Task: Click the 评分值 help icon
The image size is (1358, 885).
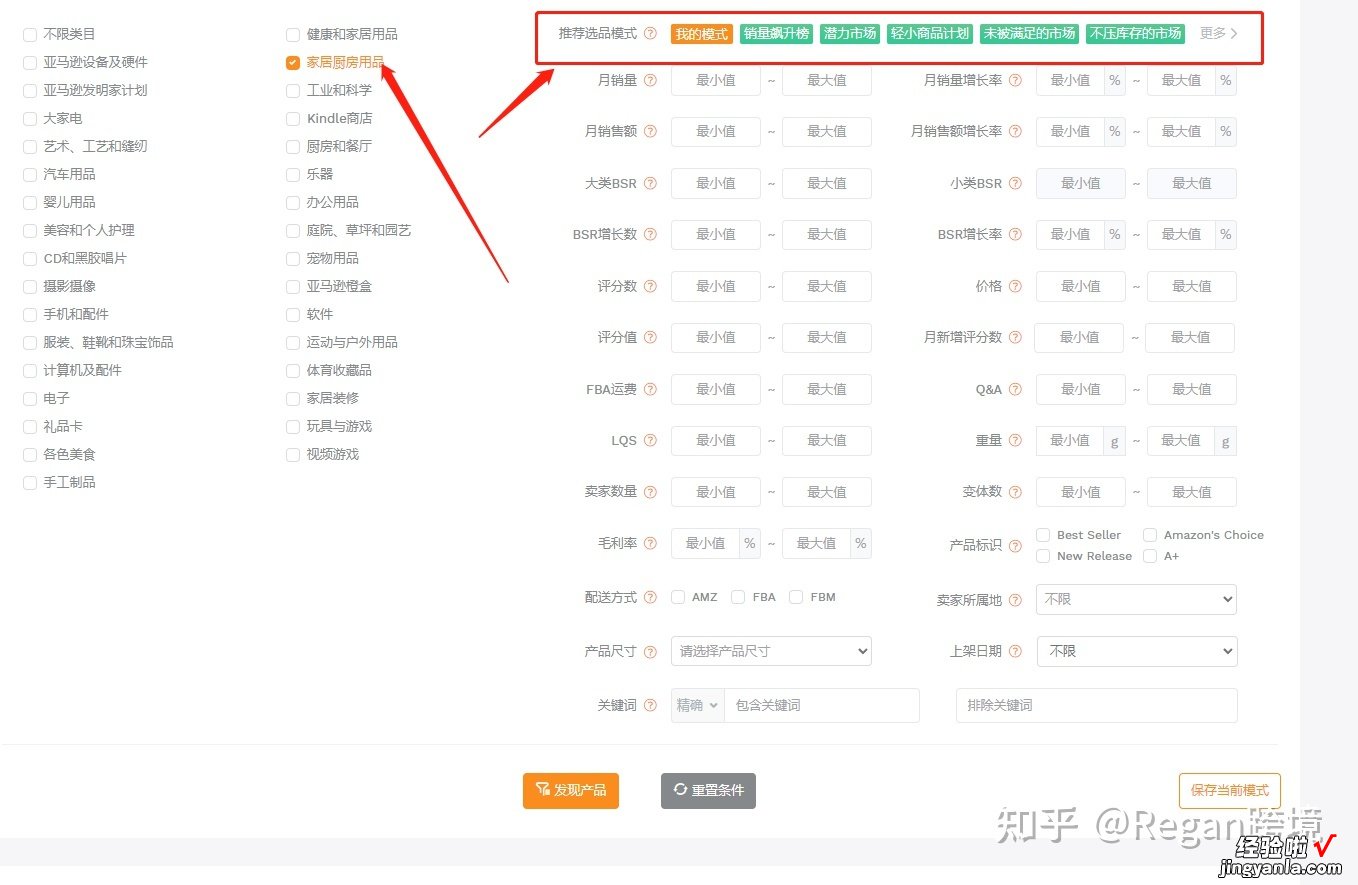Action: [650, 337]
